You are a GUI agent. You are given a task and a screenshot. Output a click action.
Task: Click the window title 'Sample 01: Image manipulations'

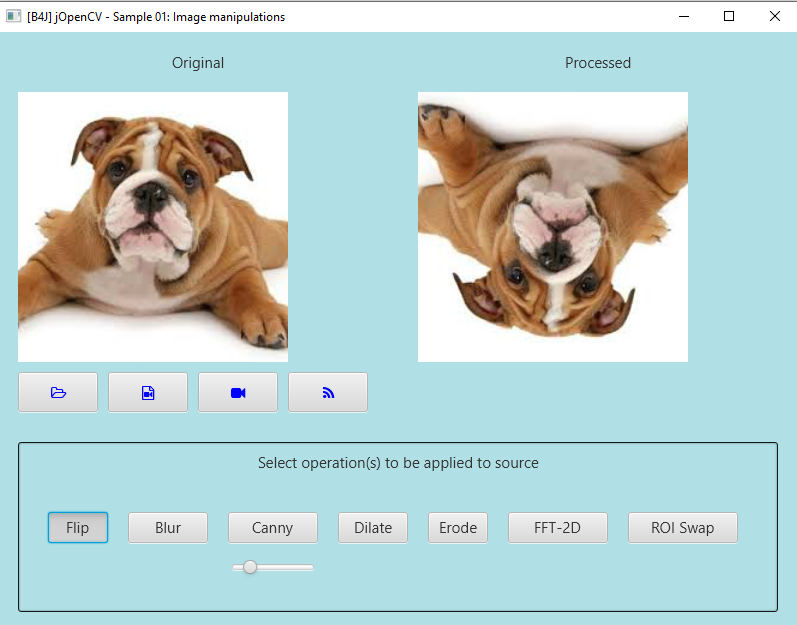[199, 17]
